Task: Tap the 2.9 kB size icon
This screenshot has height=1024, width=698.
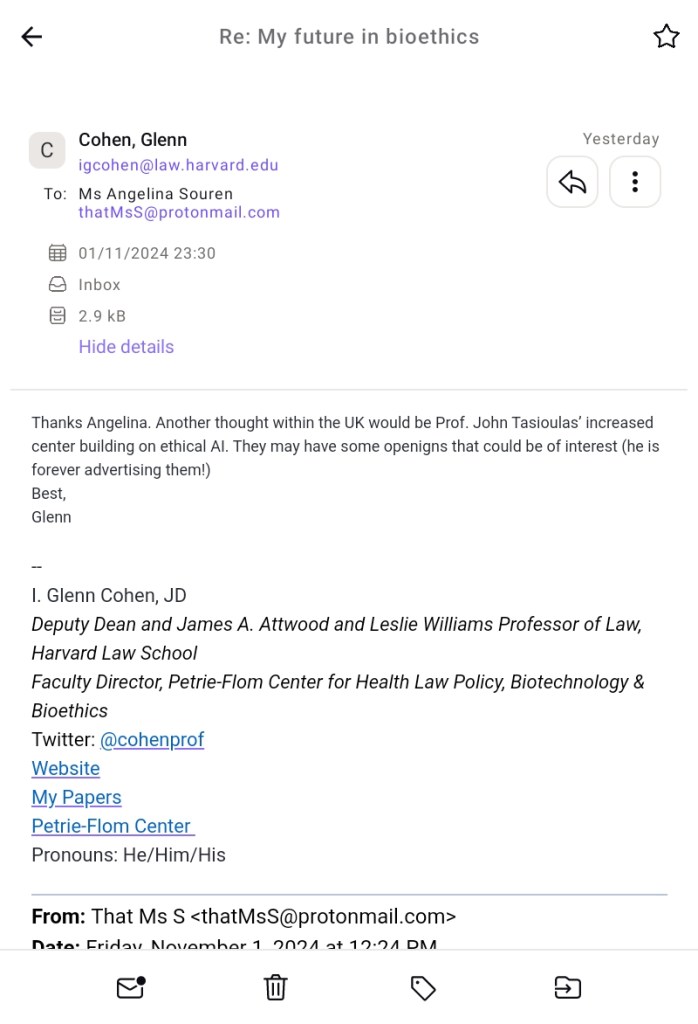Action: click(58, 316)
